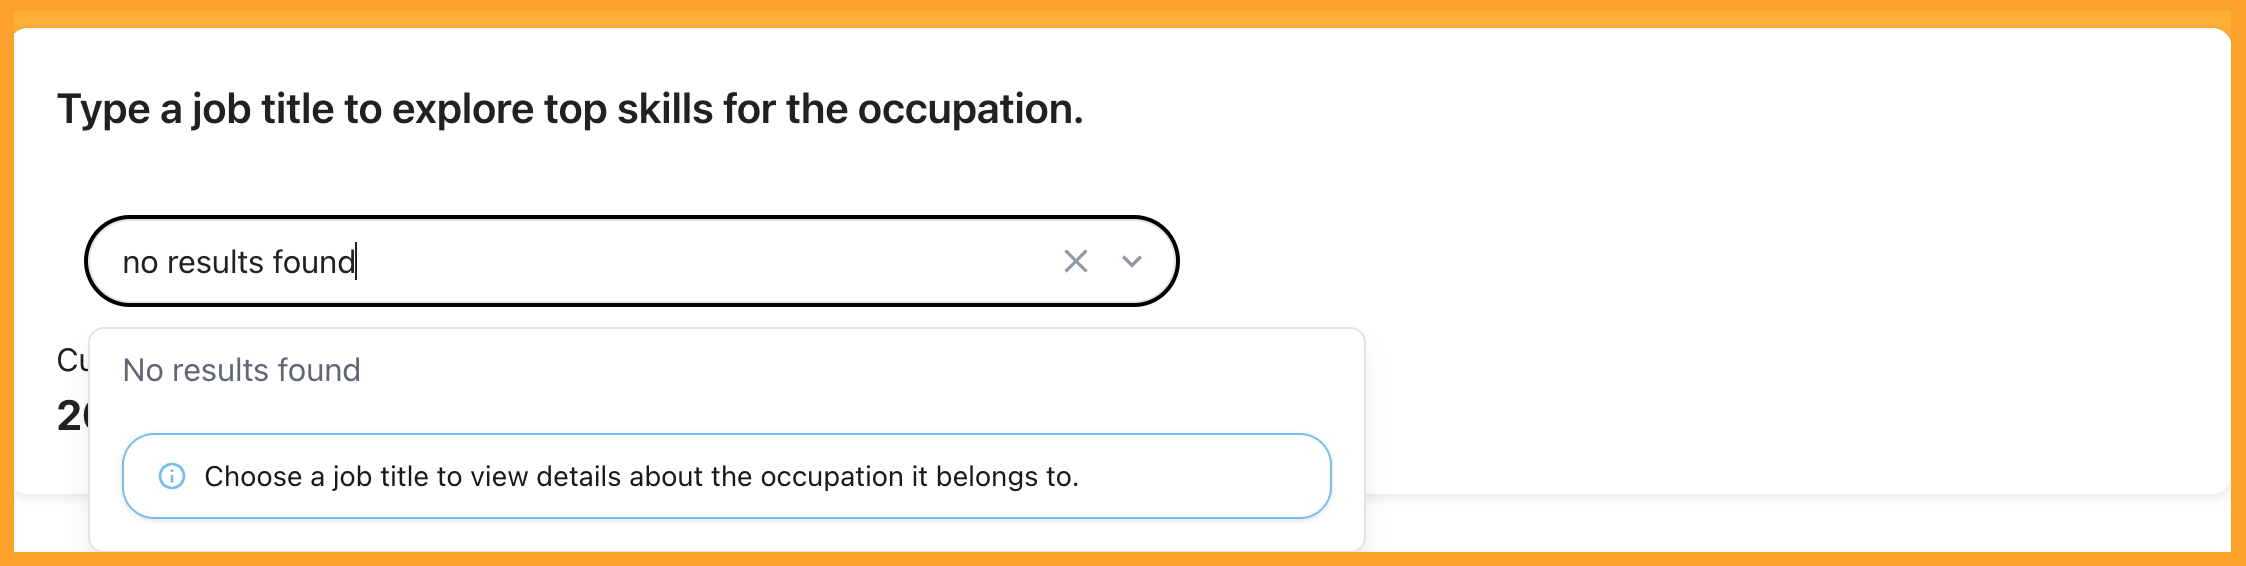
Task: Click empty space inside the search box
Action: [x=700, y=261]
